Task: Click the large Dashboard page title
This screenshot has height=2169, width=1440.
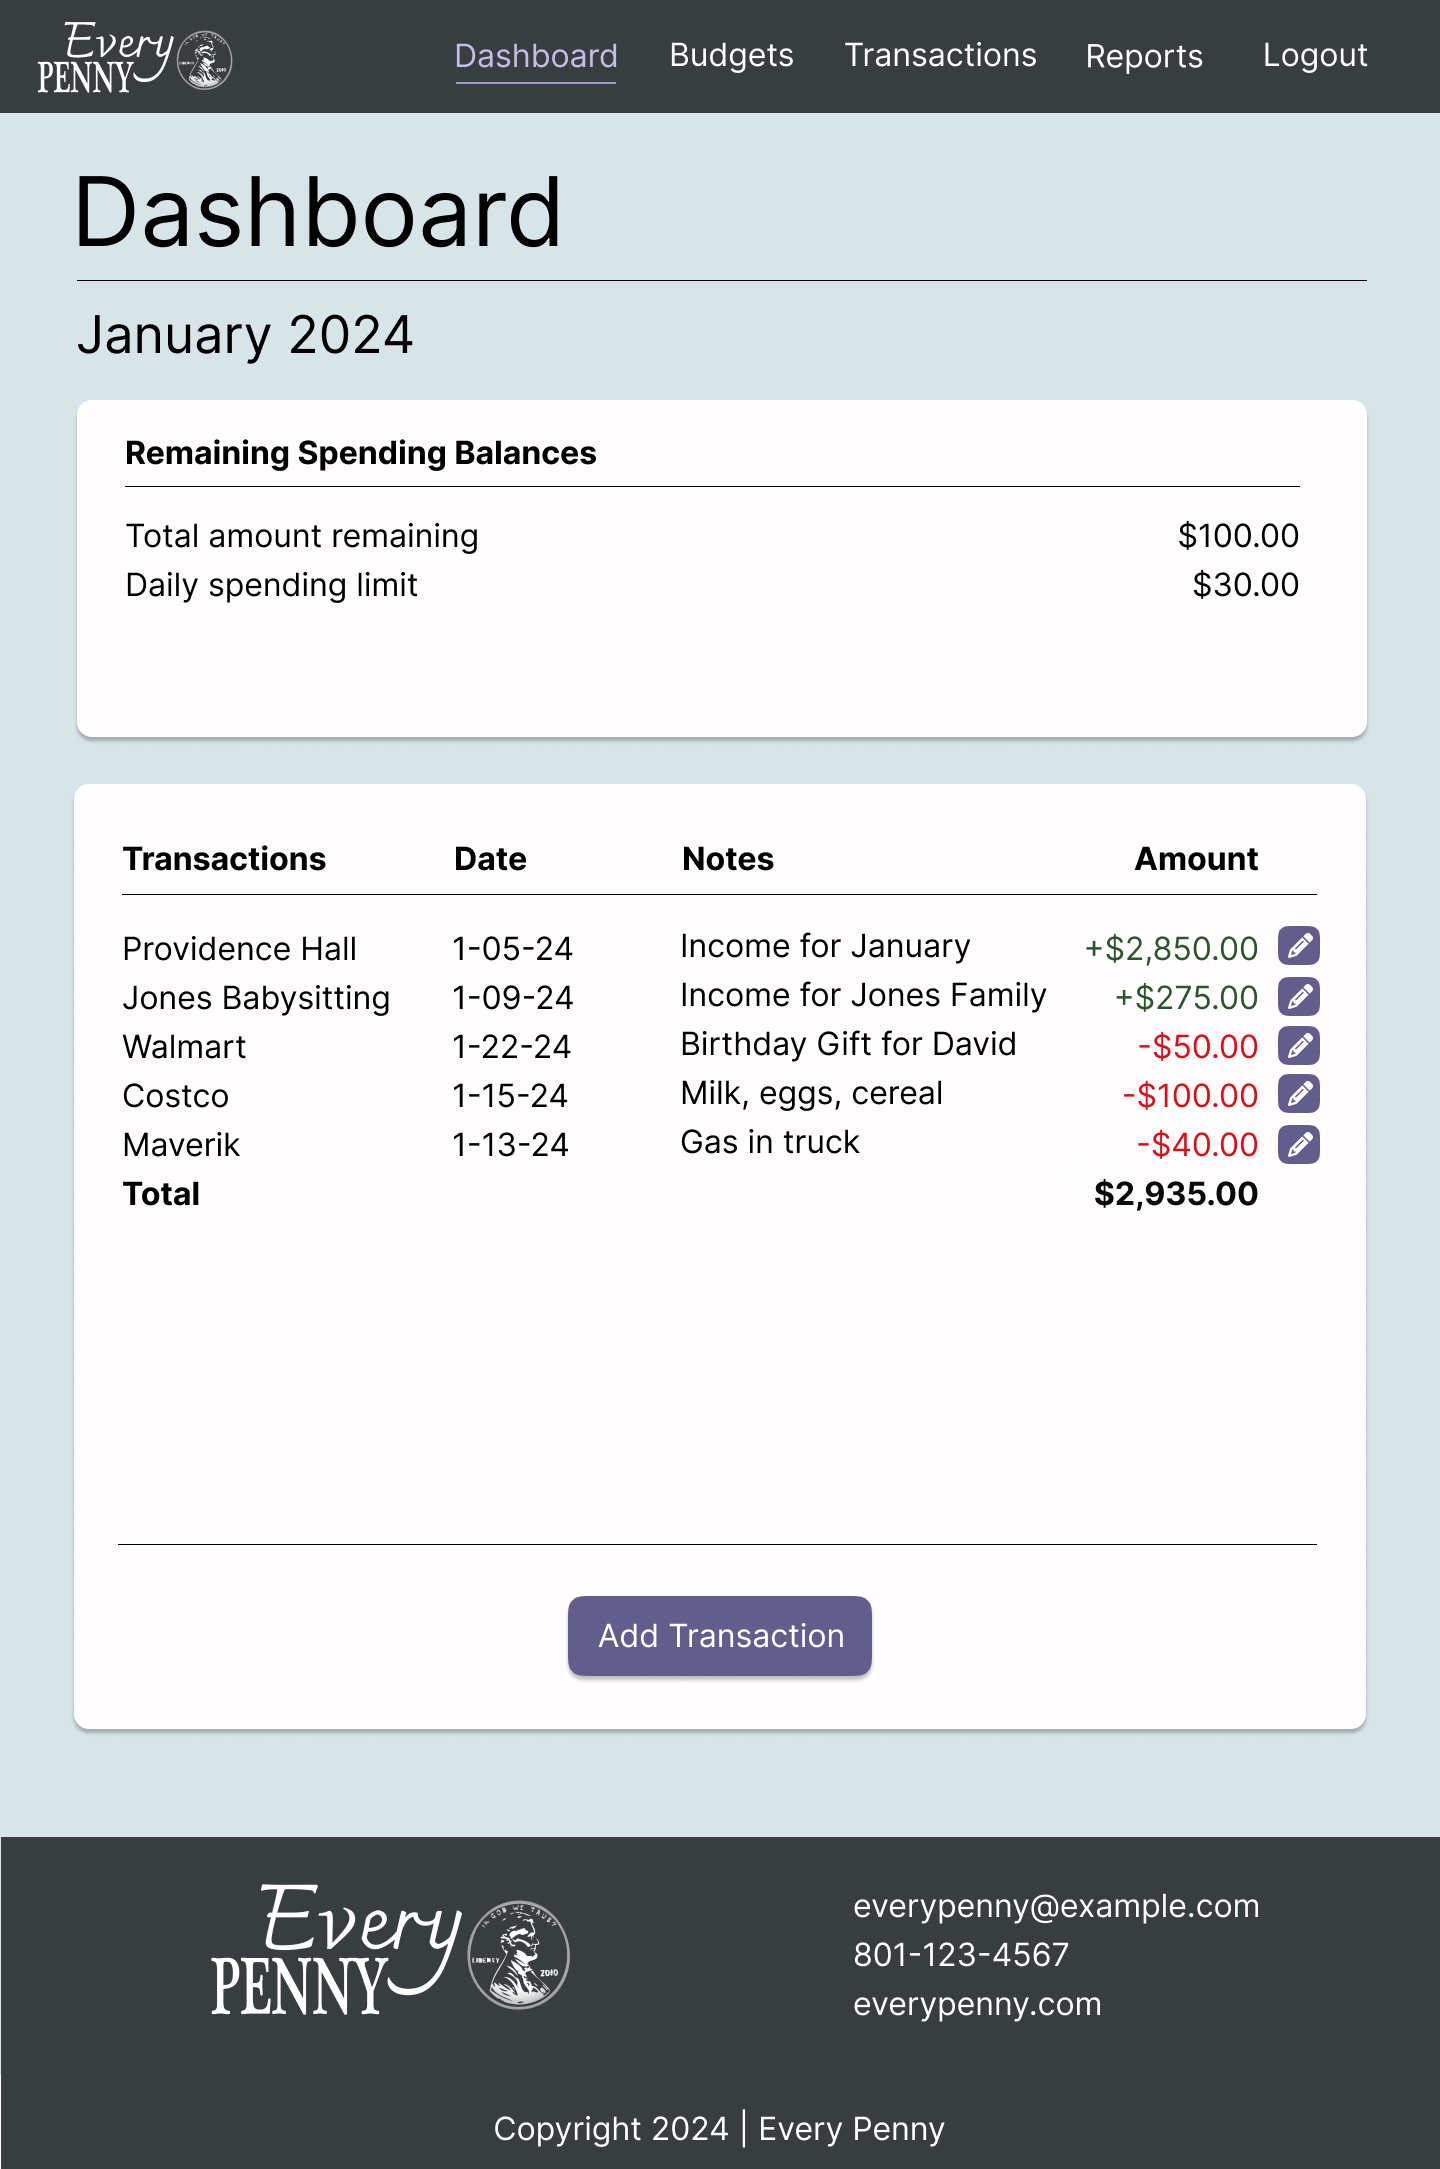Action: pos(318,212)
